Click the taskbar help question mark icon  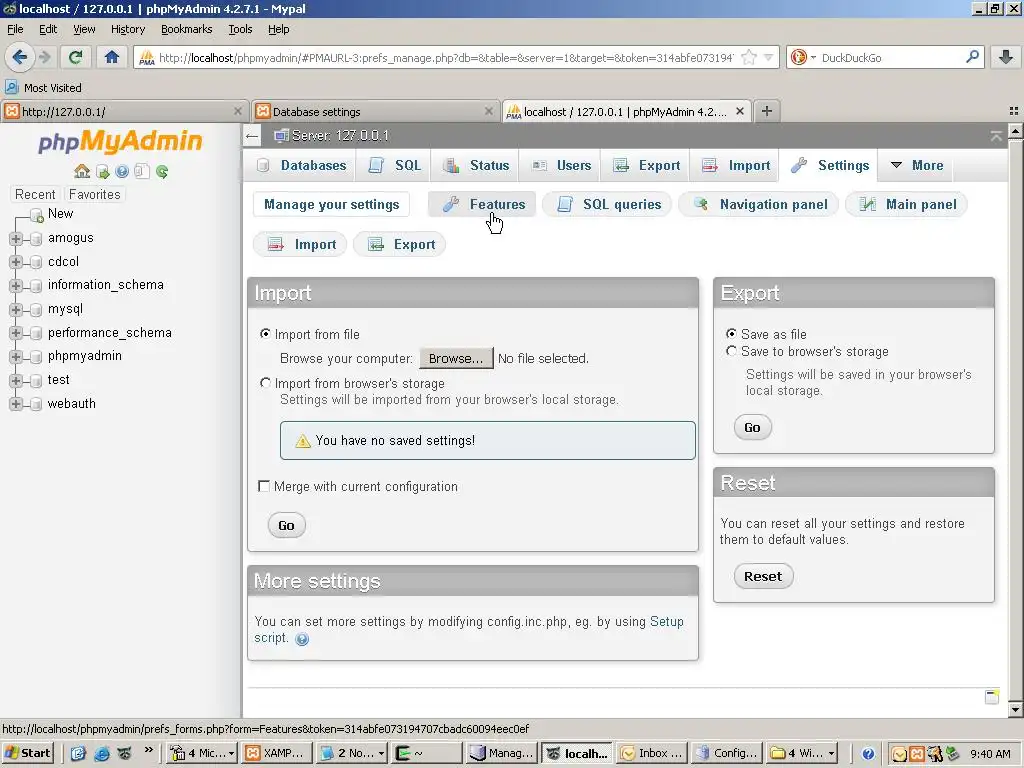tap(868, 754)
